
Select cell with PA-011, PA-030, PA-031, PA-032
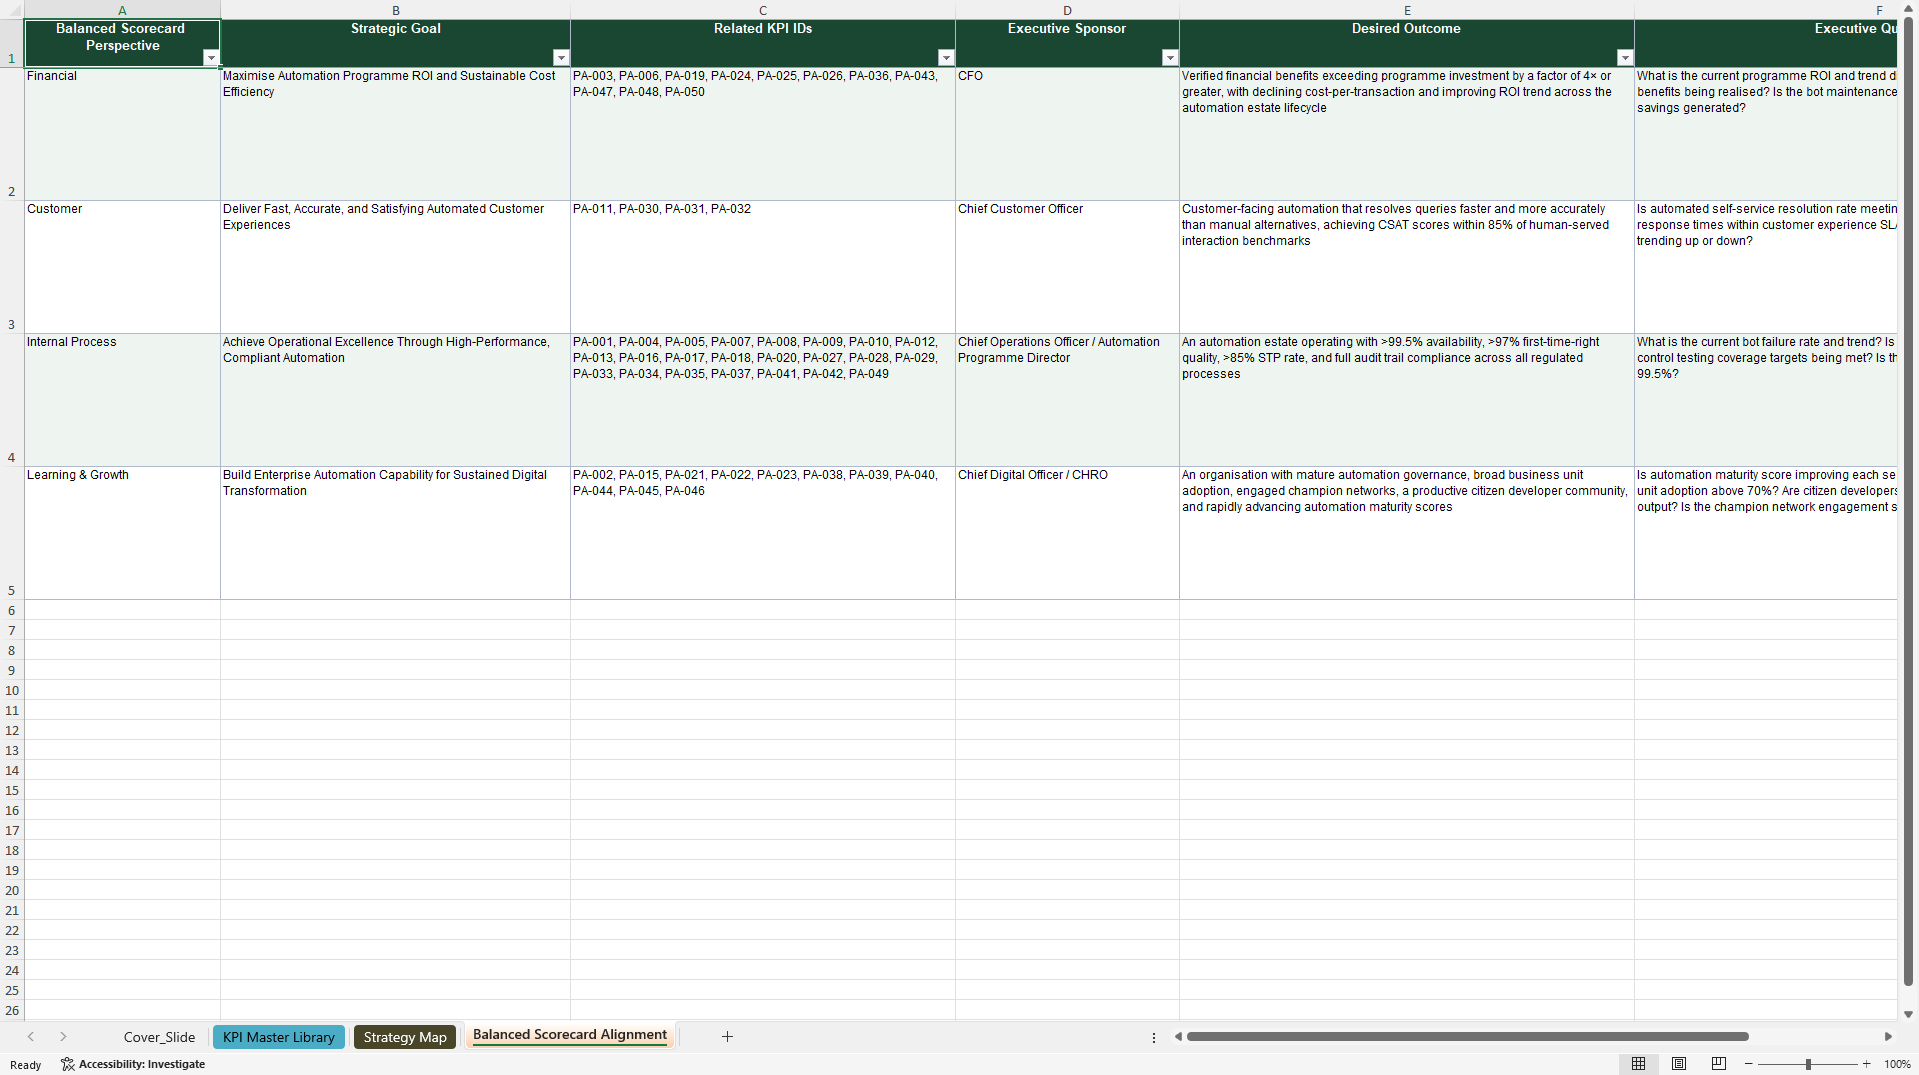tap(763, 267)
